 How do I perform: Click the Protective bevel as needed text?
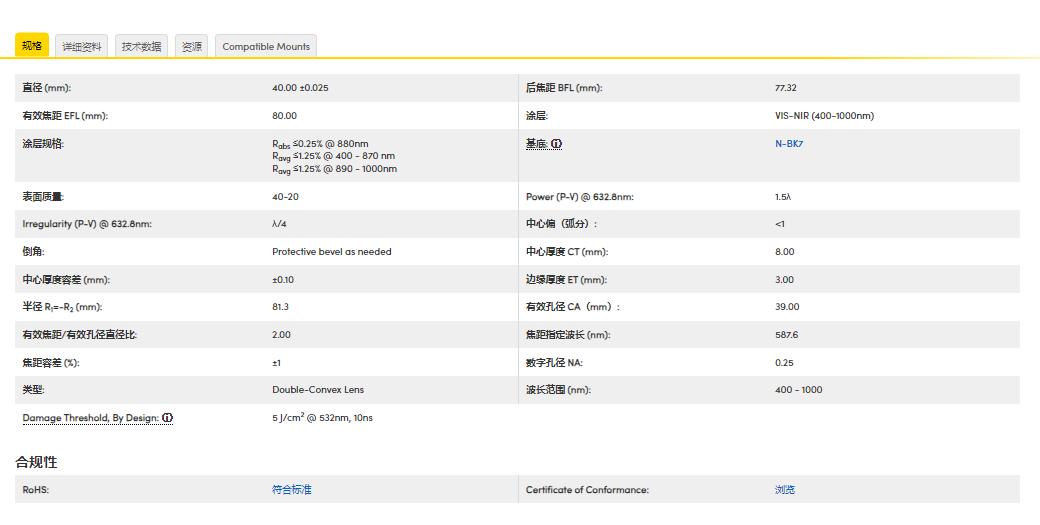(x=332, y=252)
